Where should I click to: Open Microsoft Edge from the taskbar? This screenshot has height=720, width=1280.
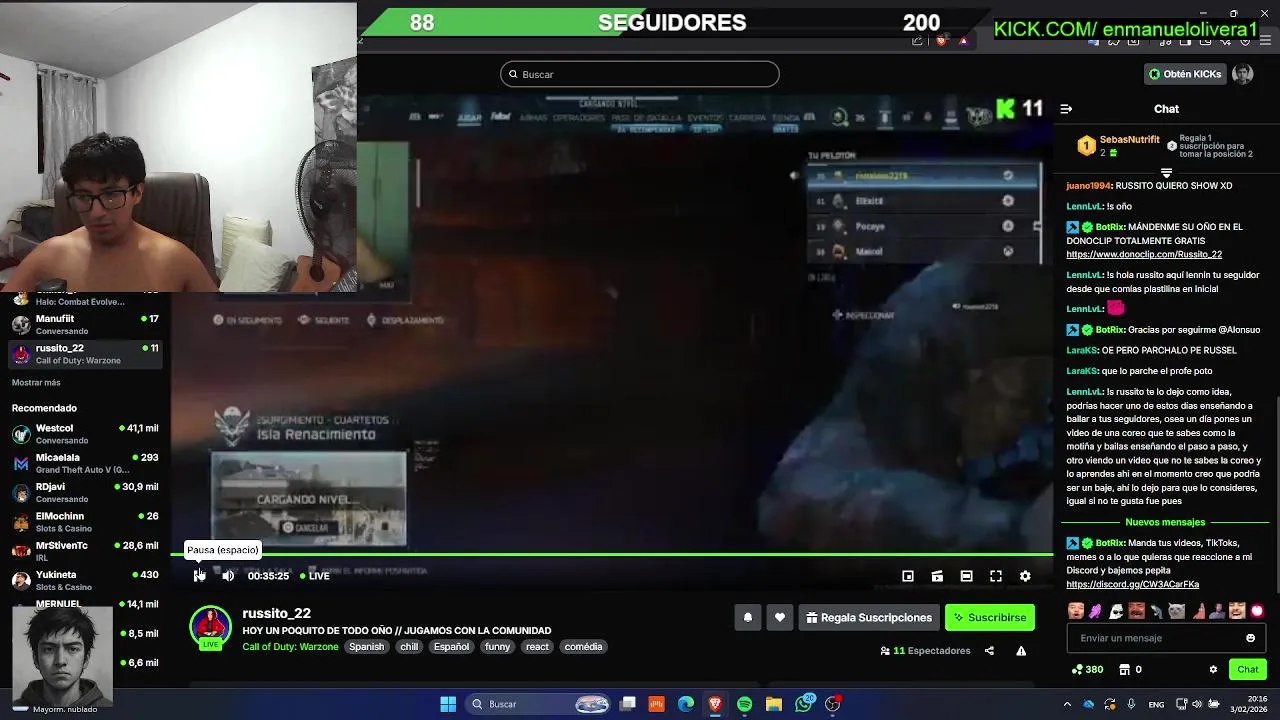point(686,704)
